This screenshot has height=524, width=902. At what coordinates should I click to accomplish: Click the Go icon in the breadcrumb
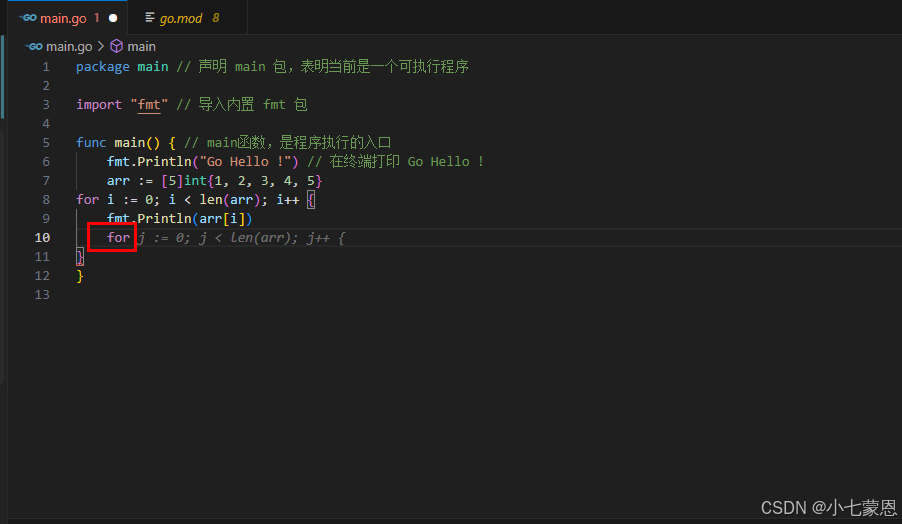tap(34, 47)
